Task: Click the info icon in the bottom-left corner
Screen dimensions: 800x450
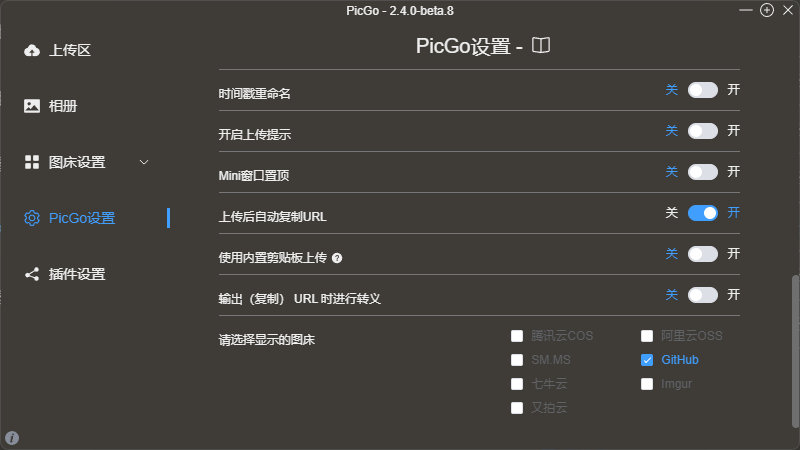Action: tap(12, 437)
